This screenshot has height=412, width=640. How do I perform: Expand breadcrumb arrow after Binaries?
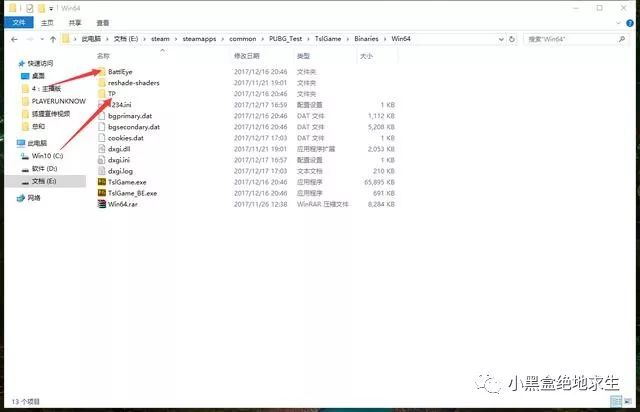click(385, 39)
